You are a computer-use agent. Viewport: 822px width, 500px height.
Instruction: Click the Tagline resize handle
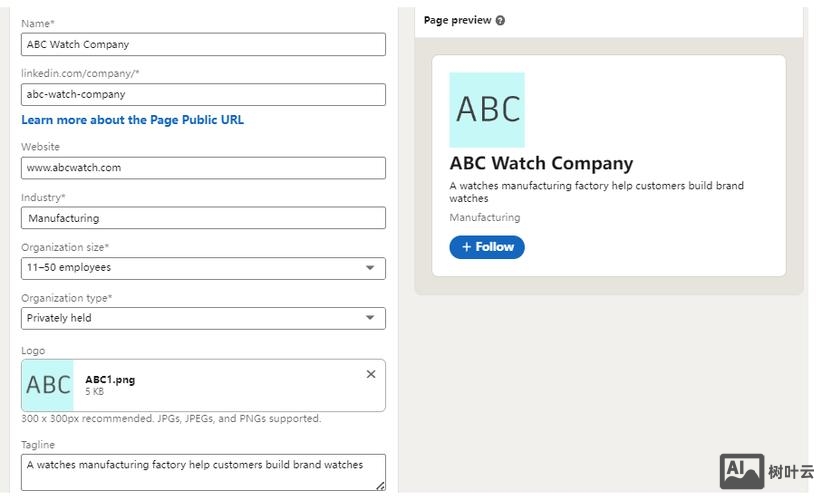click(380, 486)
